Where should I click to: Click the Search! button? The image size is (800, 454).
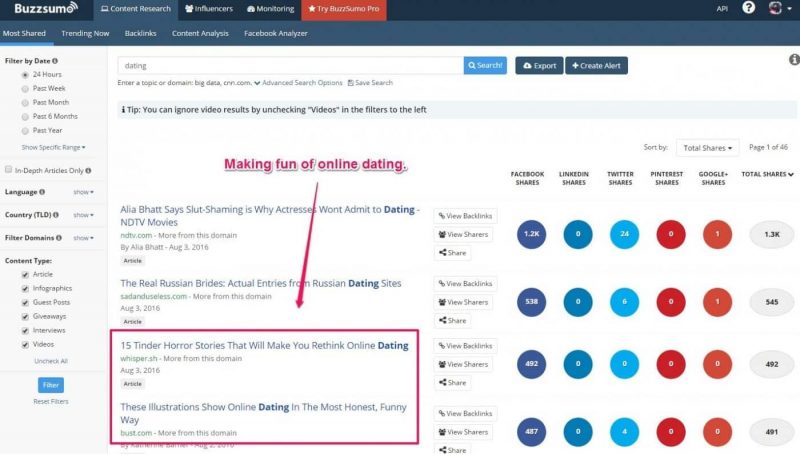pos(485,65)
